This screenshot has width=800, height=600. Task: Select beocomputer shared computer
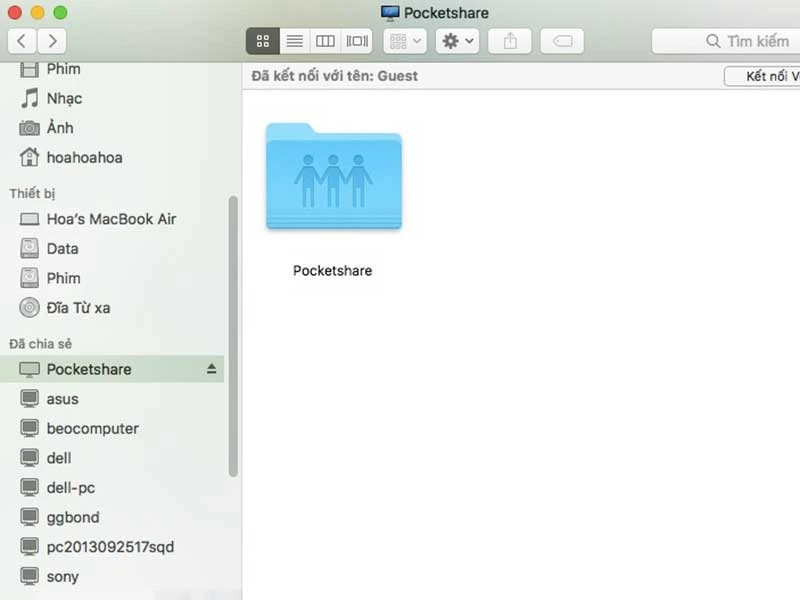[x=92, y=428]
